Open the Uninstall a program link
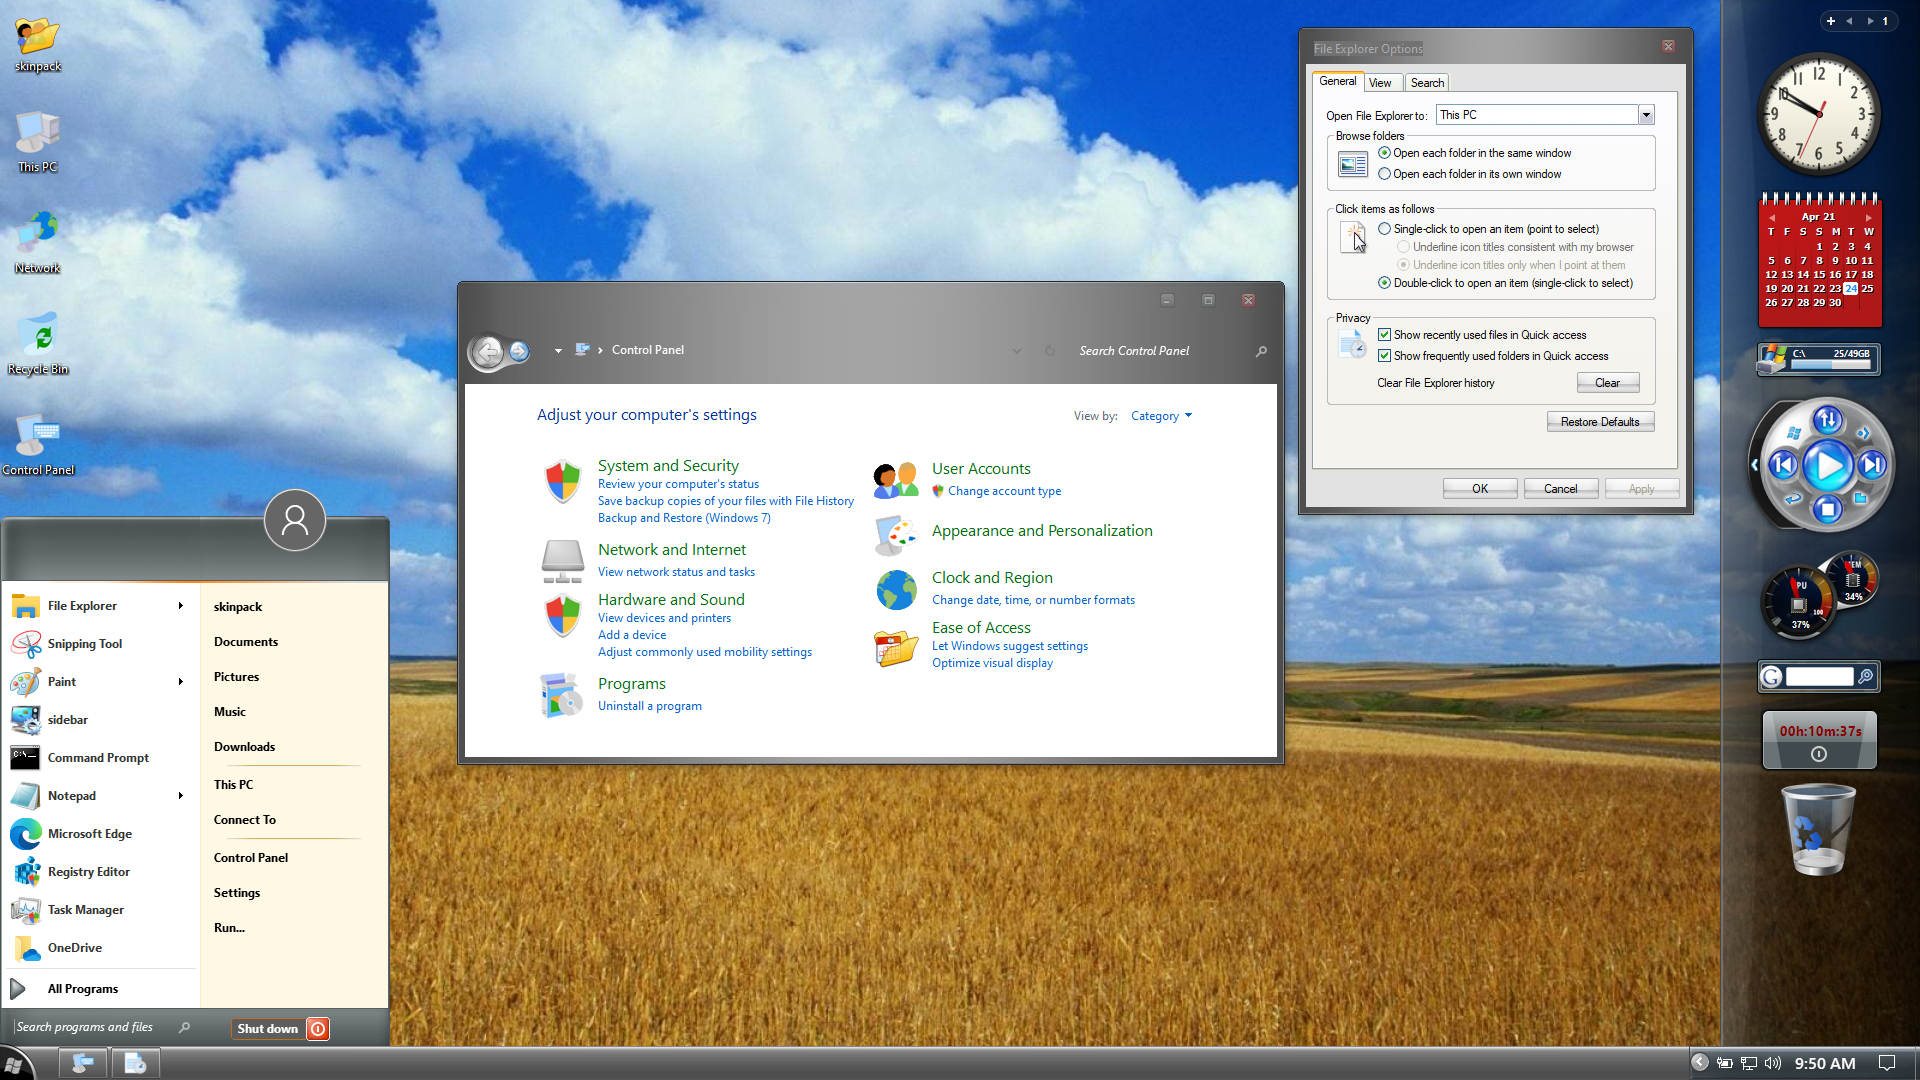Screen dimensions: 1920x1080 (x=649, y=706)
